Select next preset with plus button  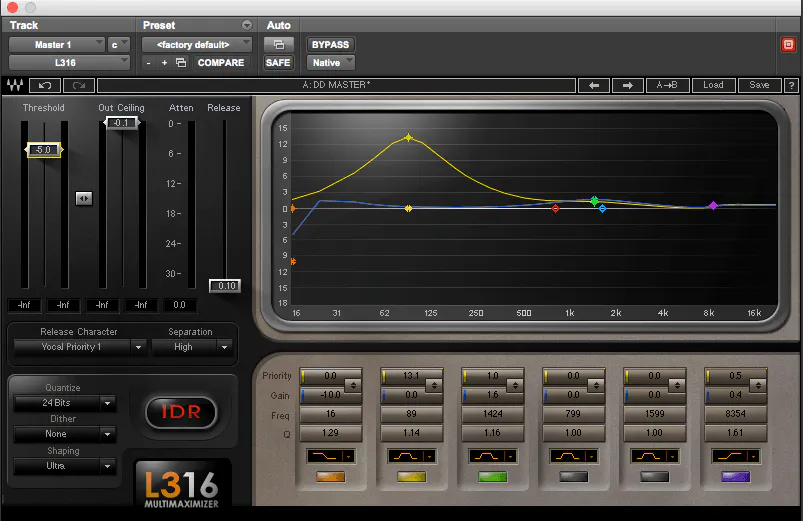tap(164, 62)
